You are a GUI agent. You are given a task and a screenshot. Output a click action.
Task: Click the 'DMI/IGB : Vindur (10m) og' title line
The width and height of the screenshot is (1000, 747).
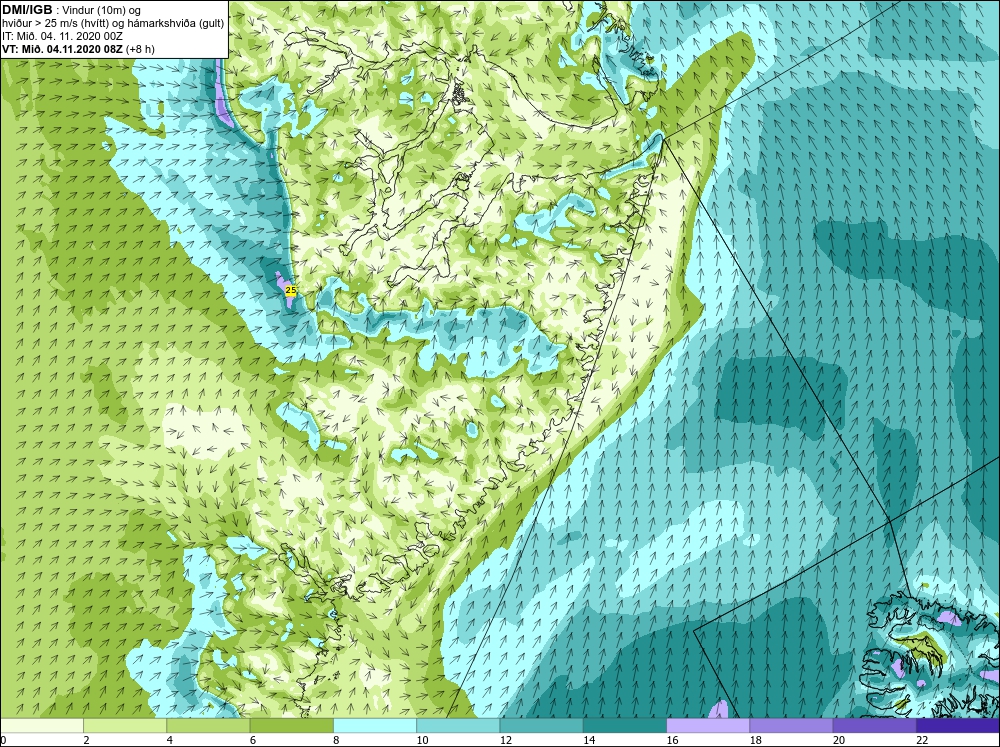pyautogui.click(x=71, y=10)
